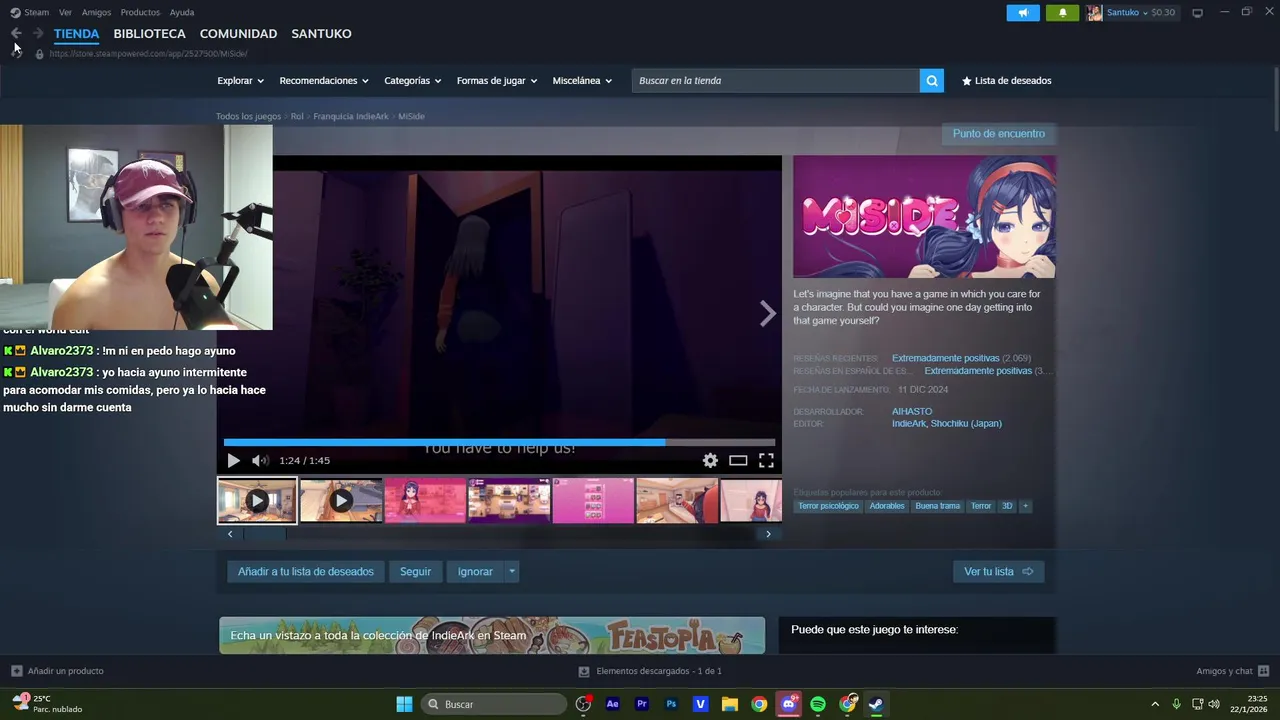This screenshot has width=1280, height=720.
Task: Click the plus to add a tag
Action: (x=1025, y=506)
